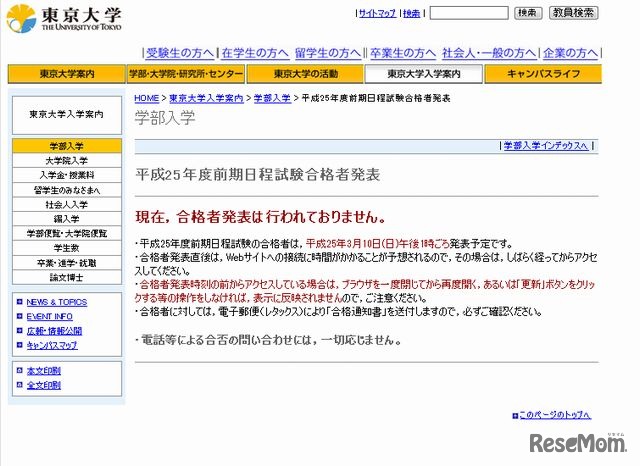
Task: Select 学生数 in the sidebar
Action: [67, 248]
